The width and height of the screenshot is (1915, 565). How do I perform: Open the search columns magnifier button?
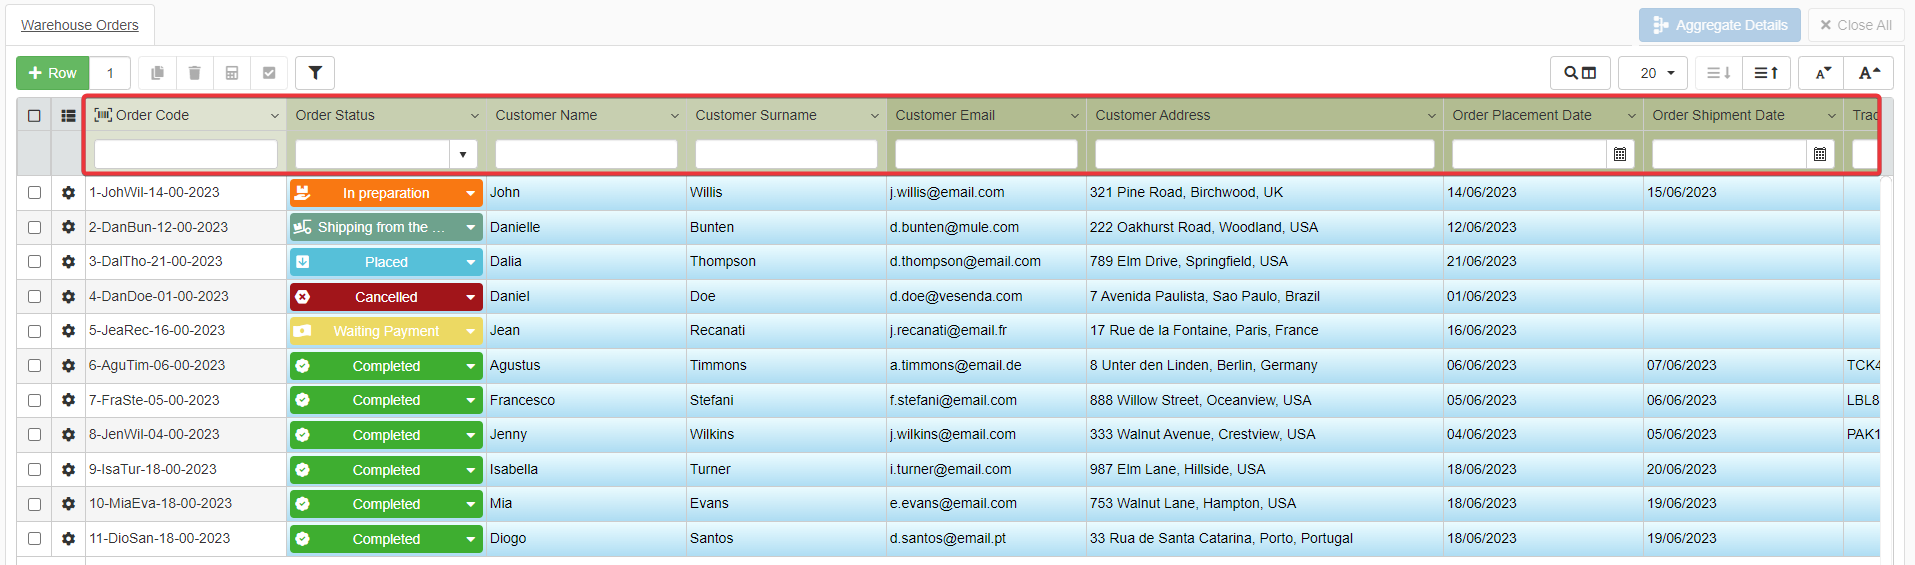pyautogui.click(x=1580, y=73)
